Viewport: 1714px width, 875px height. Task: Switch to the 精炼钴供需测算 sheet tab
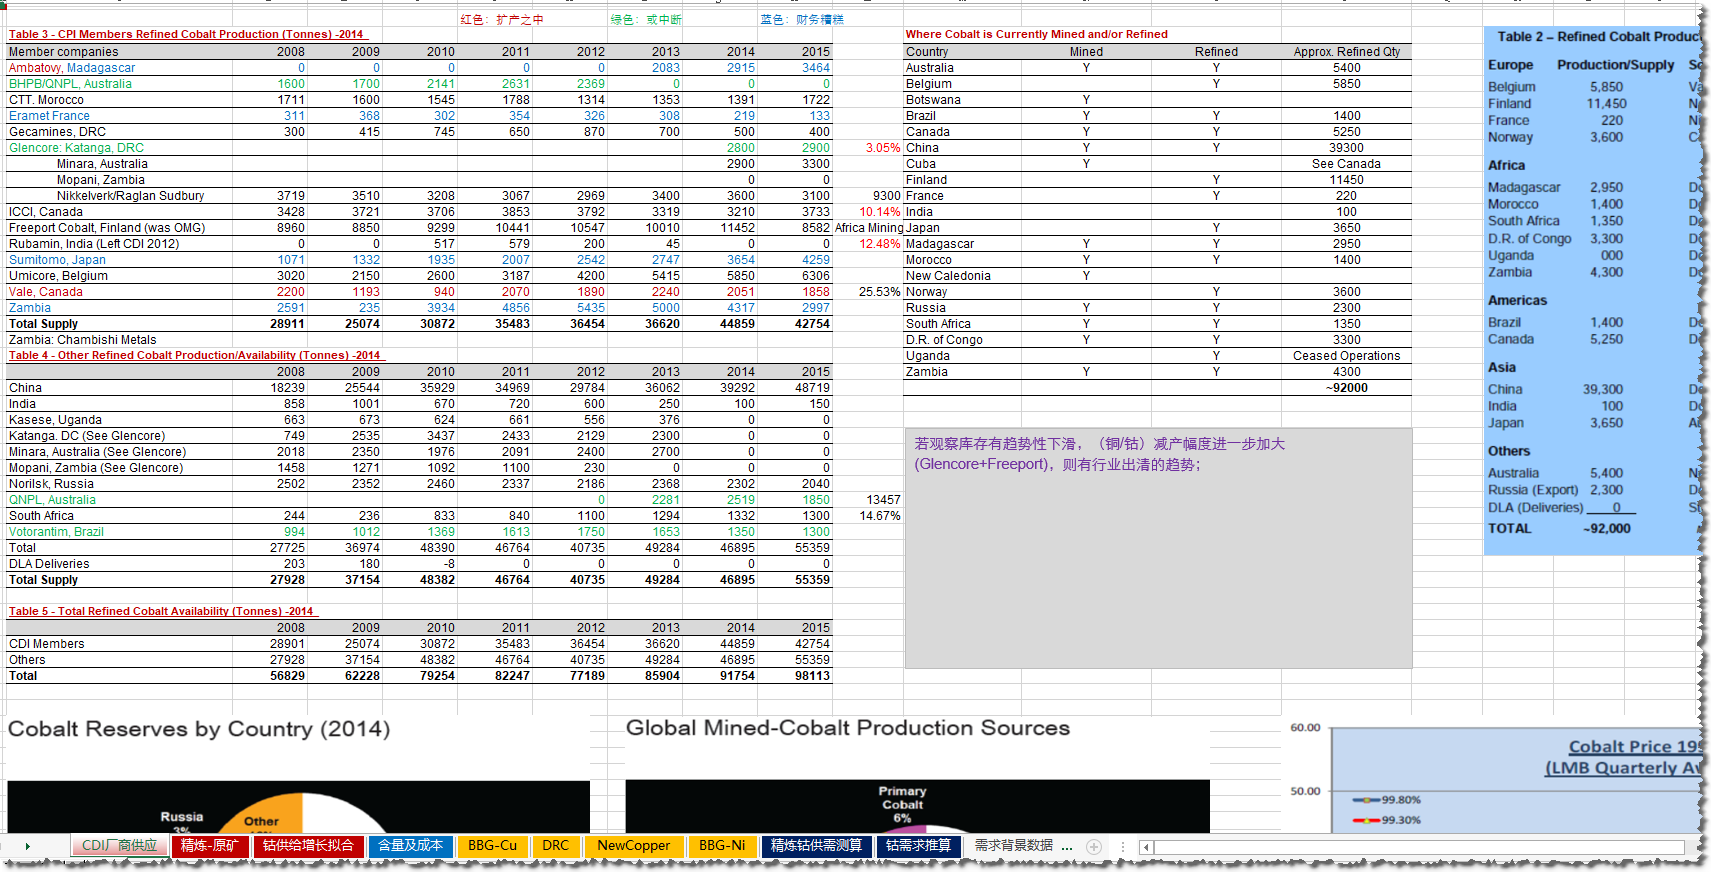tap(816, 846)
